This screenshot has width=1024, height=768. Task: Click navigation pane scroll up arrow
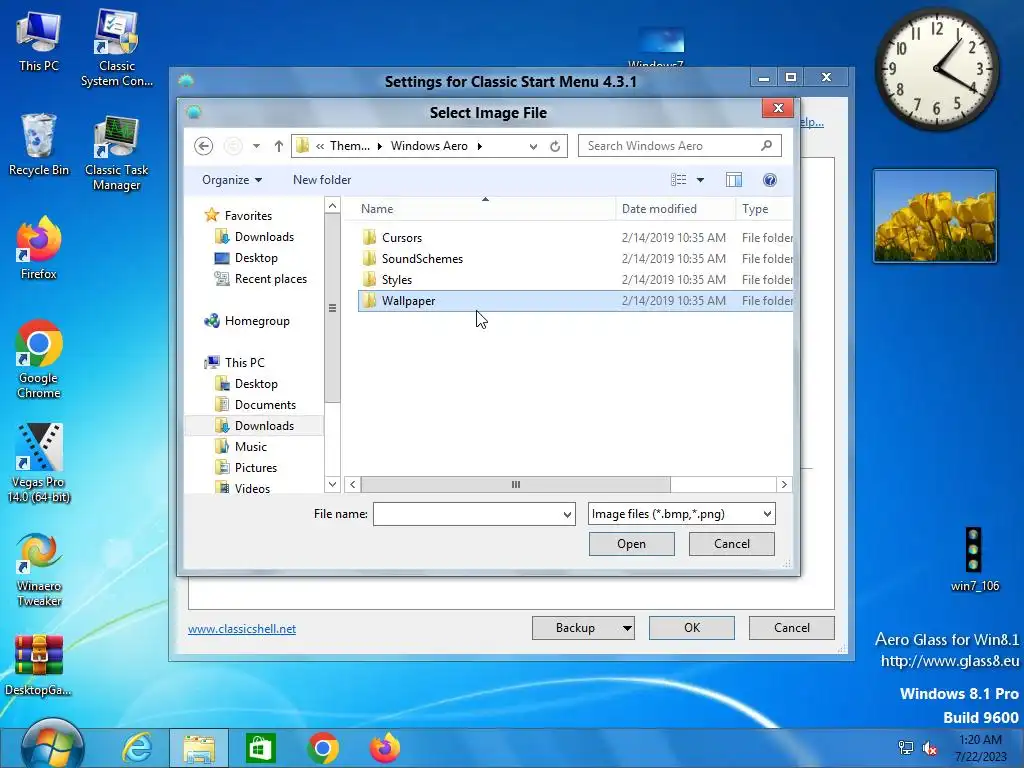tap(332, 206)
